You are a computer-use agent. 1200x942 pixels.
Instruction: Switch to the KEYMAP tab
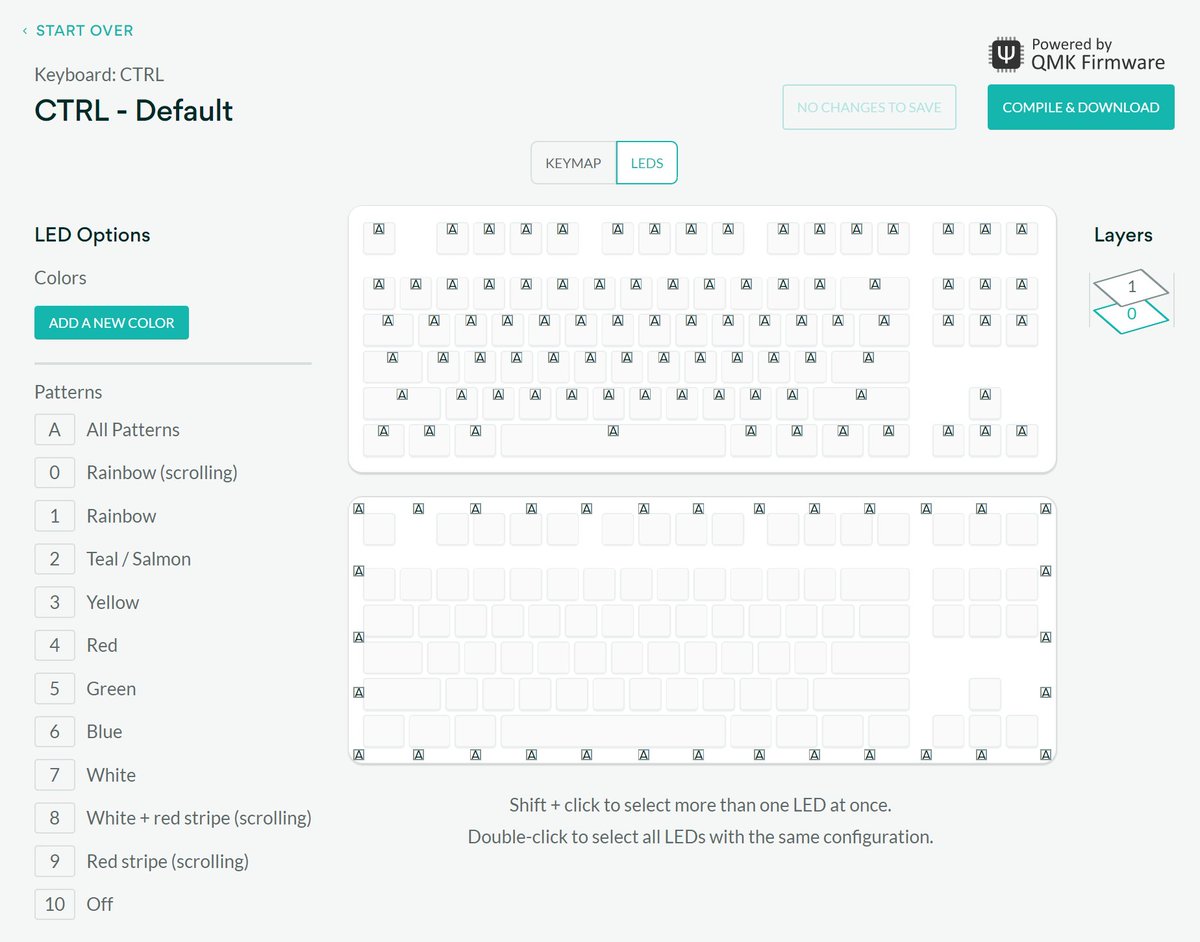click(573, 163)
